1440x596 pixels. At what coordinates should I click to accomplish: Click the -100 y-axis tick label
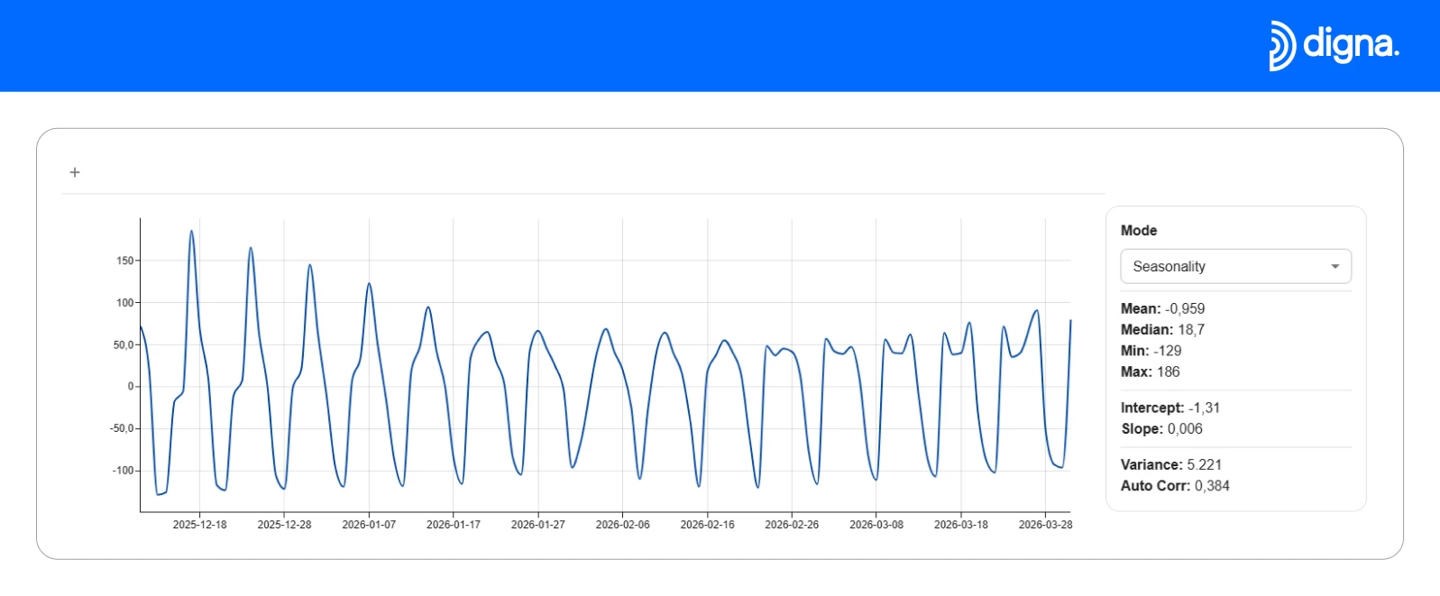click(x=123, y=470)
